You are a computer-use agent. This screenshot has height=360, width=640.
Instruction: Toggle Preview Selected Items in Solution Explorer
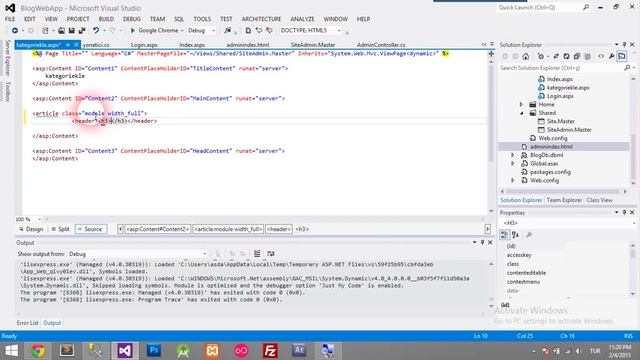tap(622, 56)
